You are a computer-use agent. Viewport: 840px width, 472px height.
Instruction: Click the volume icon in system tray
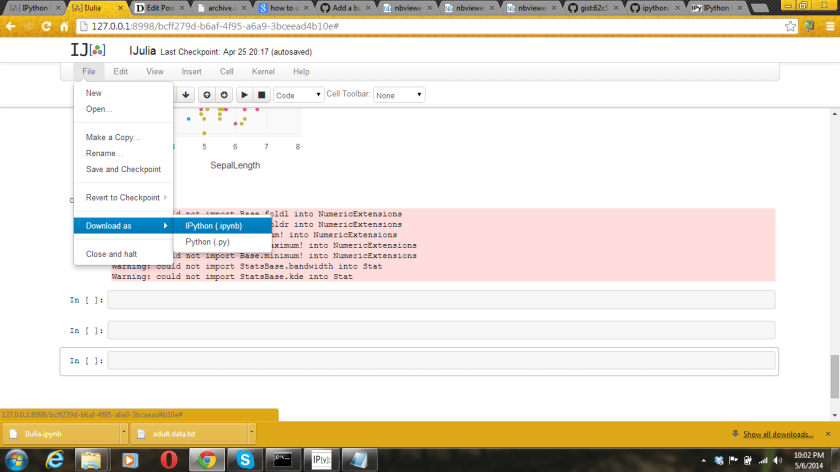pyautogui.click(x=778, y=460)
